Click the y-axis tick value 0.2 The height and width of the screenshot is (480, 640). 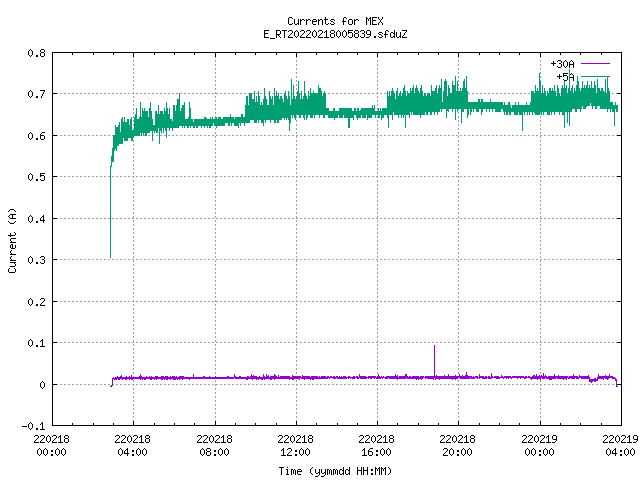36,302
